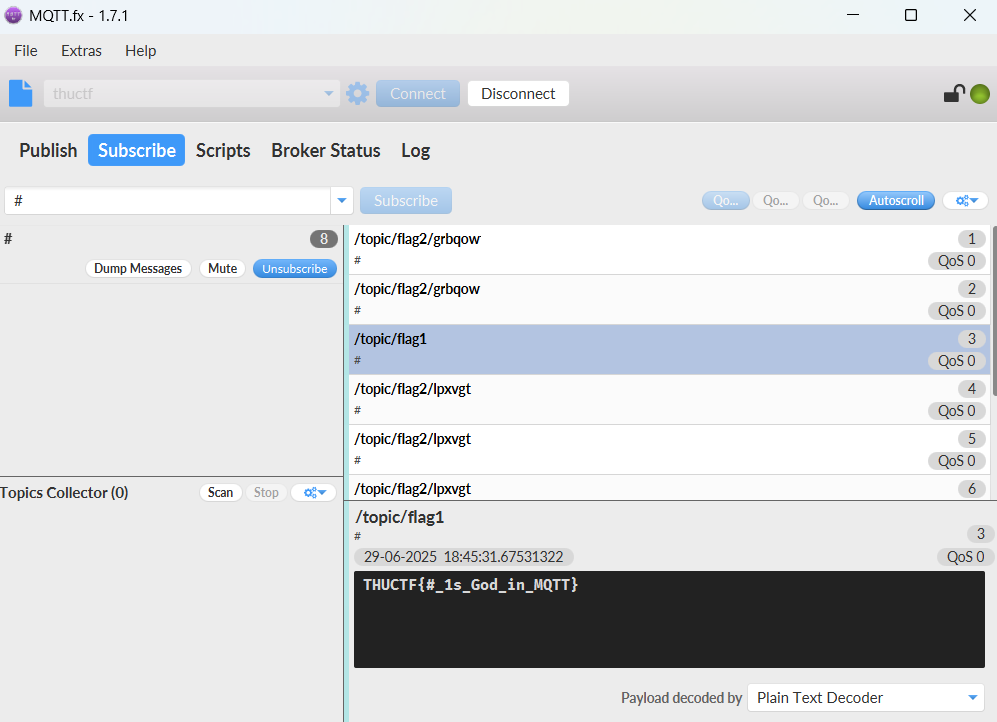Click the unlocked padlock icon
Screen dimensions: 997x722
coord(954,94)
